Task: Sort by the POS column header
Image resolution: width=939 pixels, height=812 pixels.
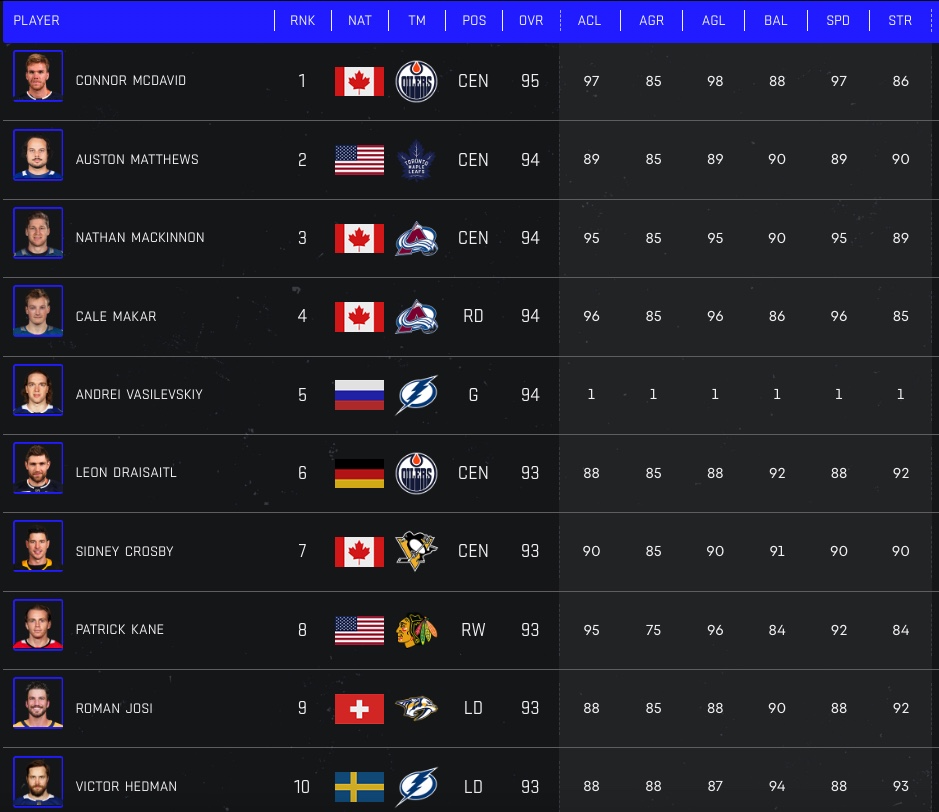Action: pos(474,20)
